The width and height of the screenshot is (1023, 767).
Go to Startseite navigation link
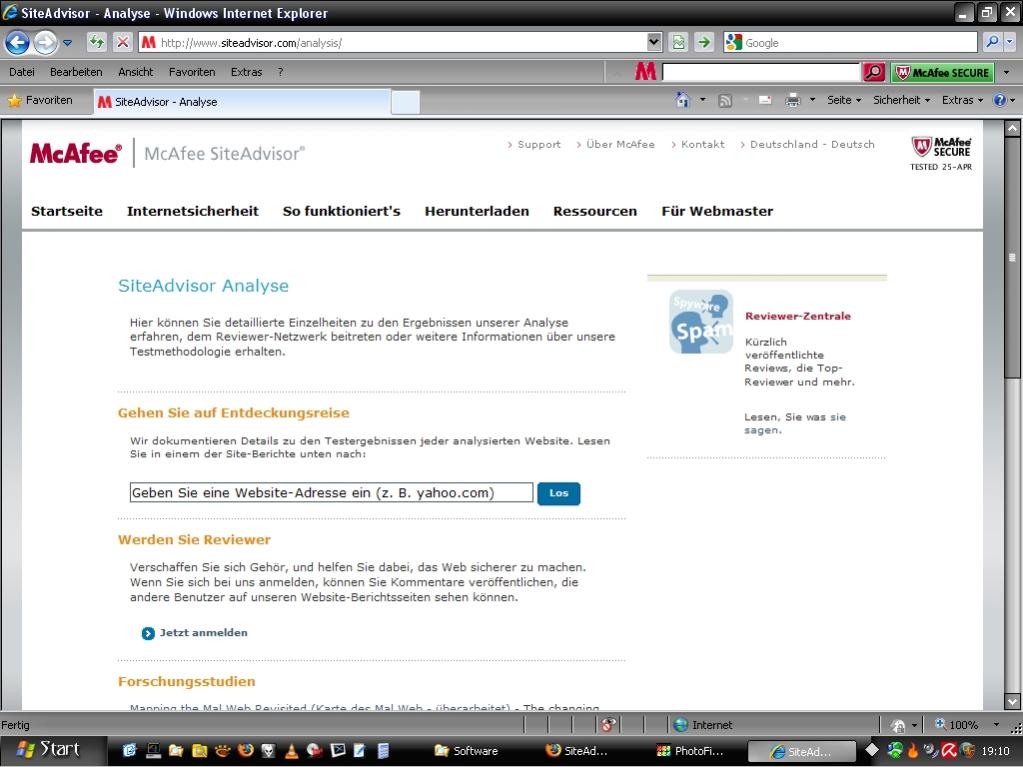(x=67, y=211)
